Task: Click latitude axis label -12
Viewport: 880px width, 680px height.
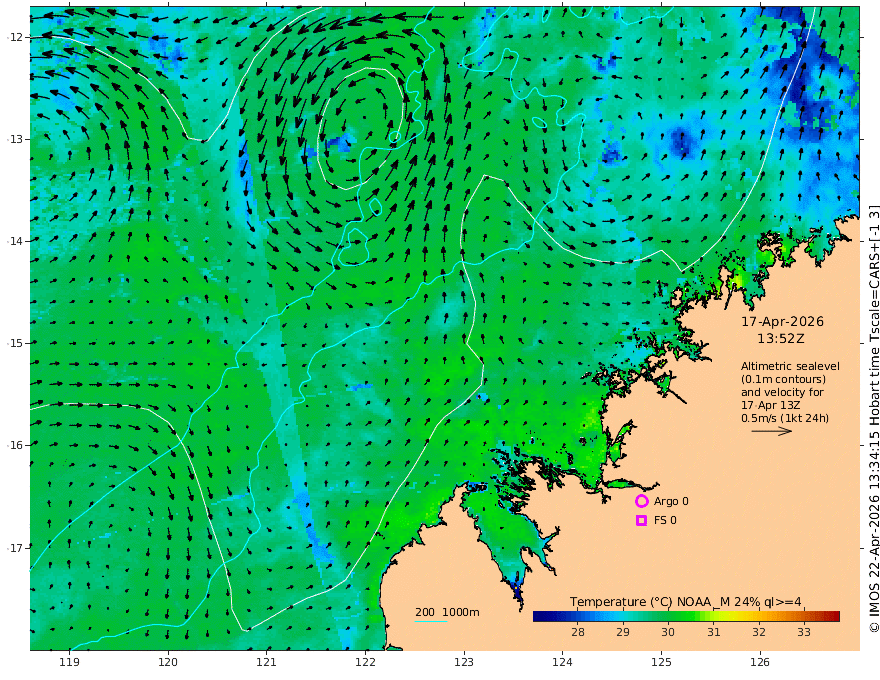Action: (x=15, y=37)
